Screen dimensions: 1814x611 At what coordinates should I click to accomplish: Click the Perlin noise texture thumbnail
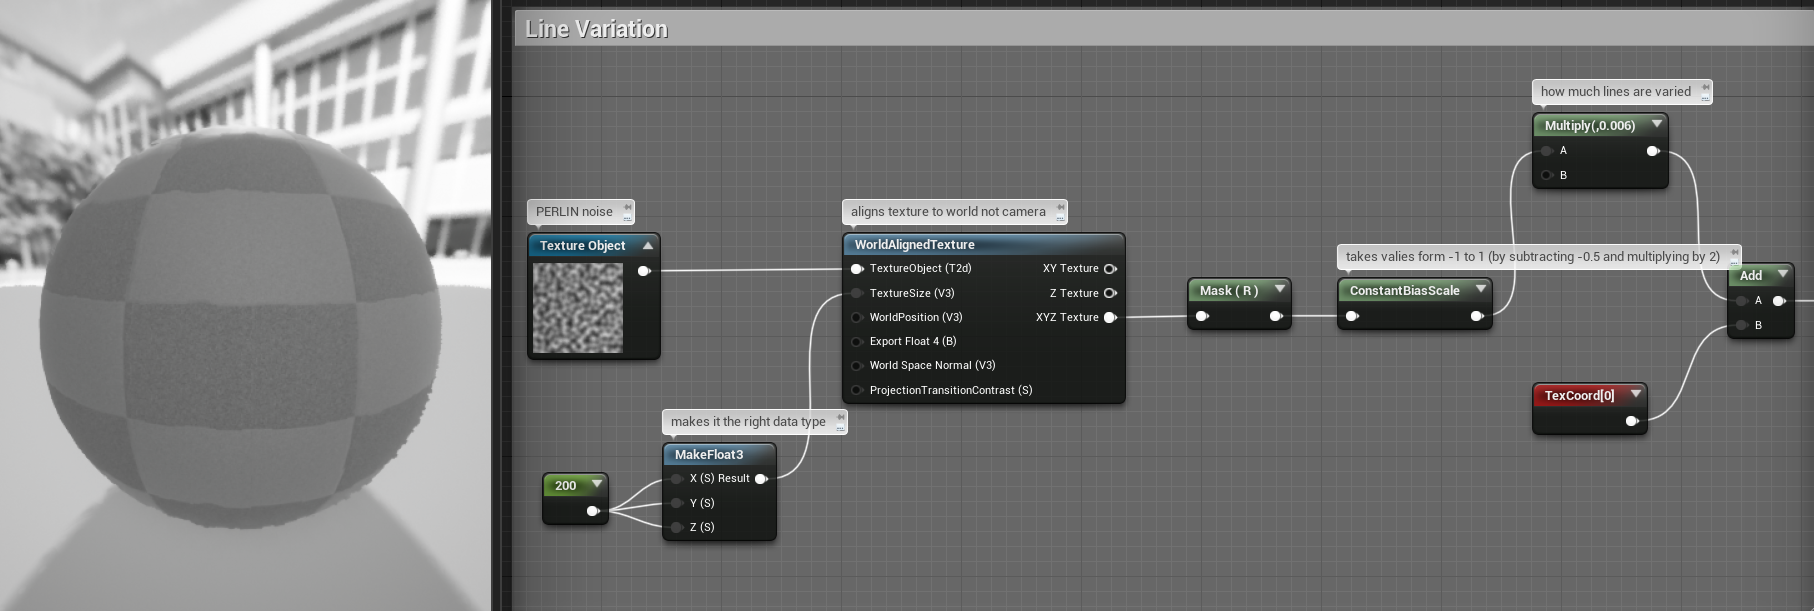coord(578,307)
